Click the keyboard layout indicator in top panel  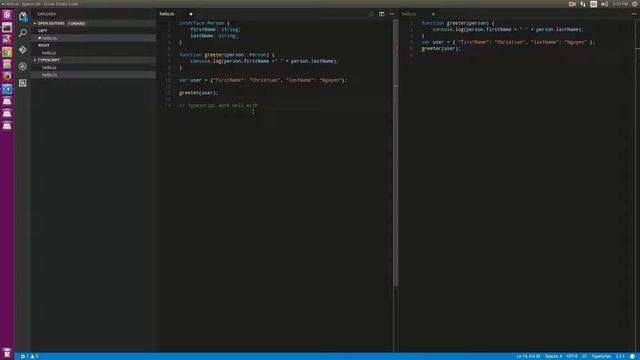click(x=593, y=4)
